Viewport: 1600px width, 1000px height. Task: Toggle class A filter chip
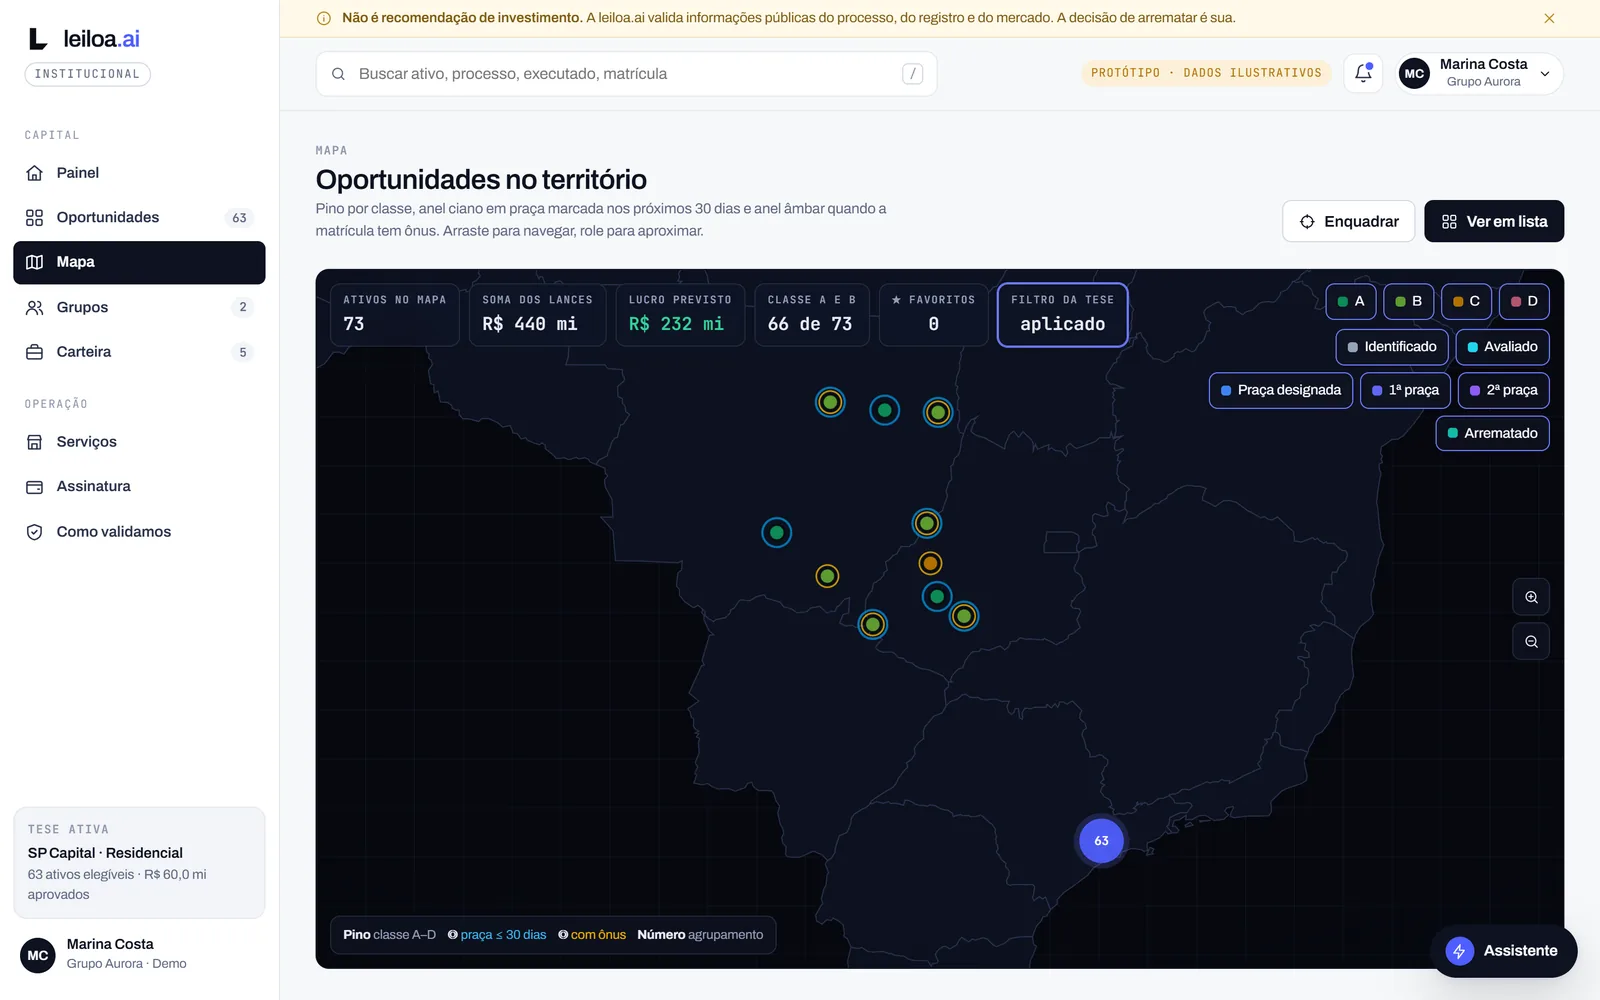pos(1351,301)
